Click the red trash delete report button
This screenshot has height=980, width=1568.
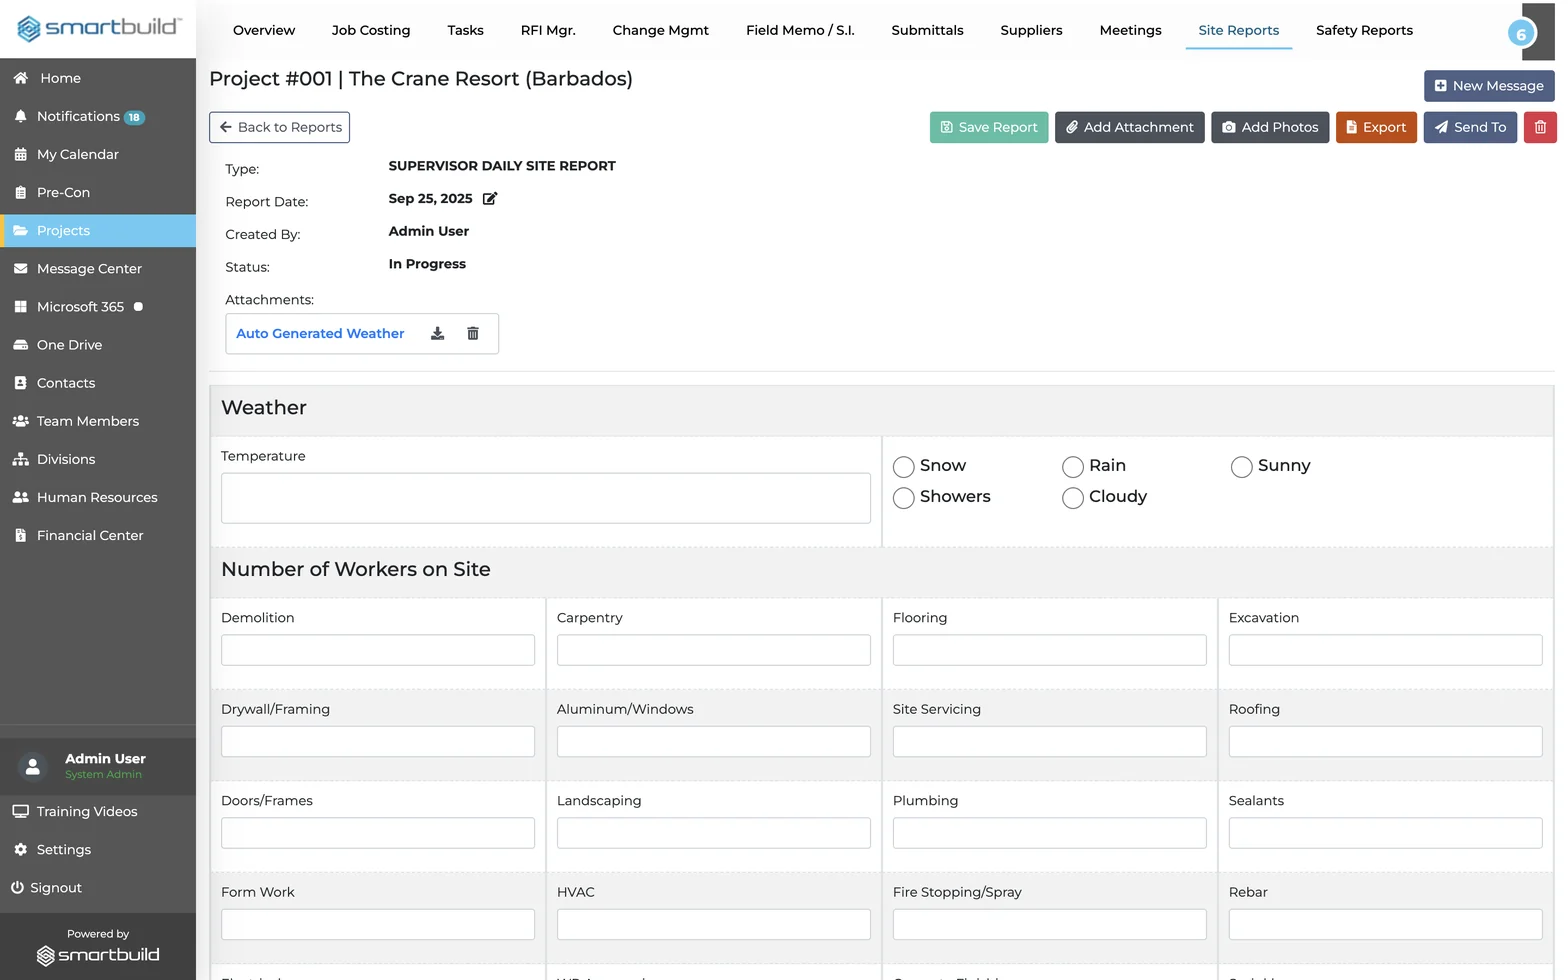1540,127
